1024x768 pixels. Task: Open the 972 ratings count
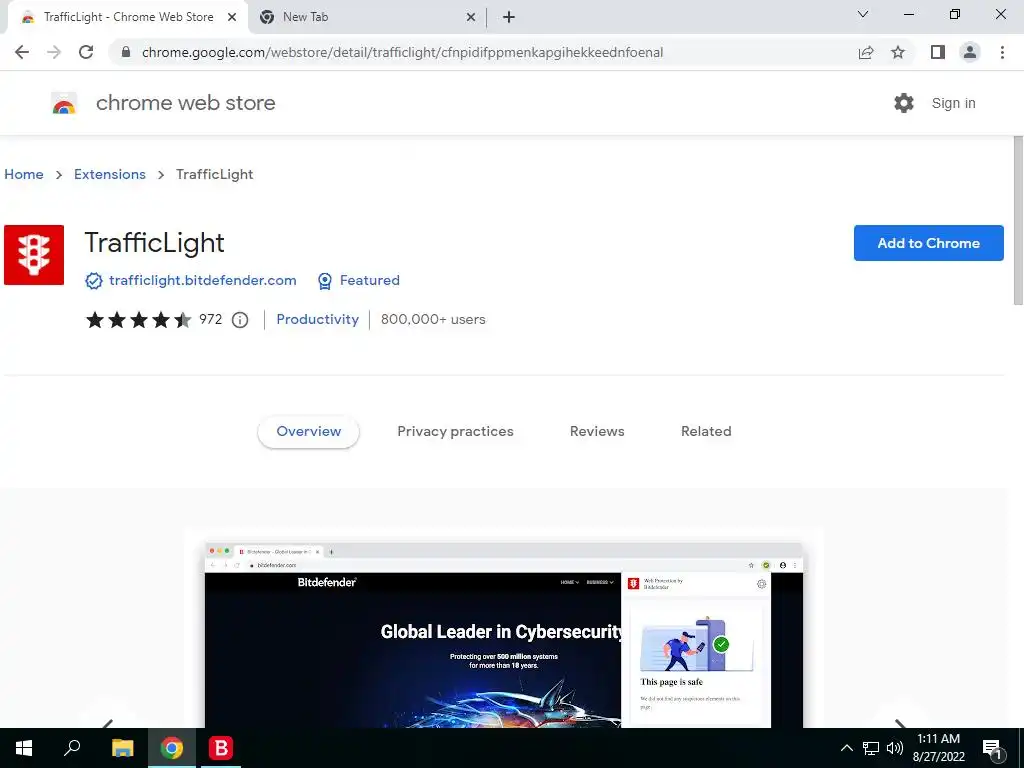coord(210,319)
